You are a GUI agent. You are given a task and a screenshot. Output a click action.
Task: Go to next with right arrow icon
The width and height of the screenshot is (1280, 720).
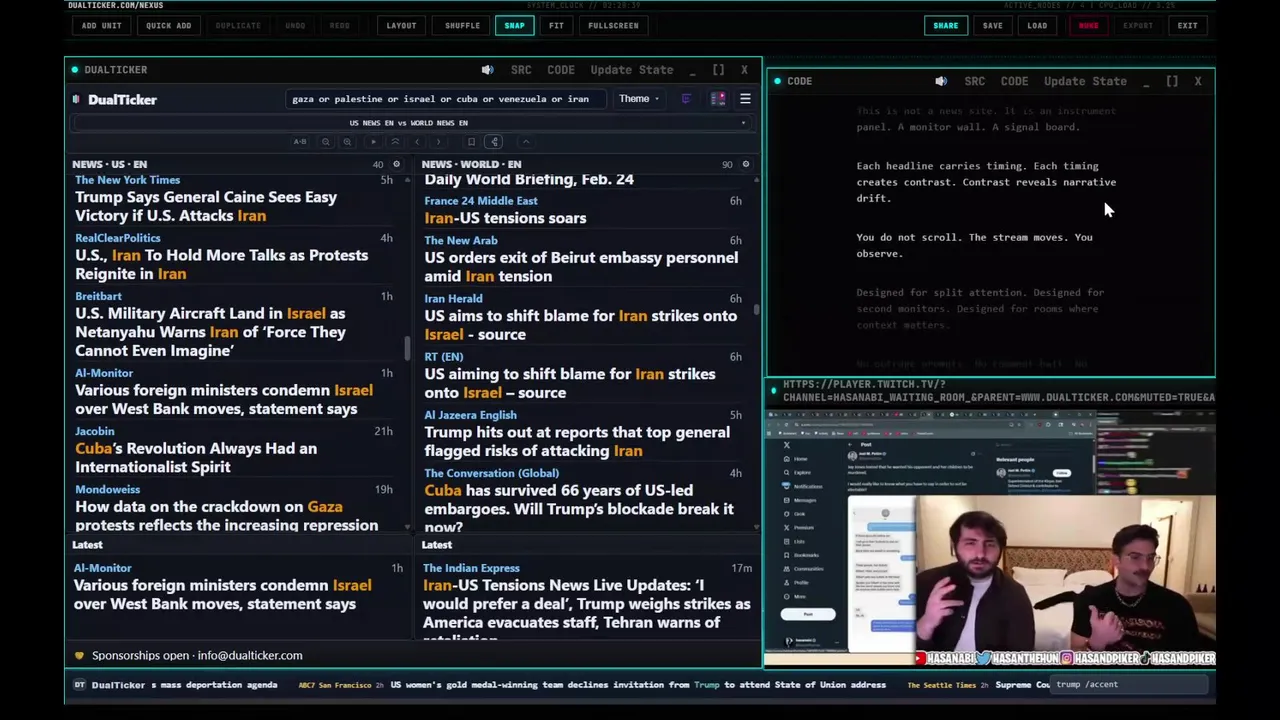[x=438, y=142]
